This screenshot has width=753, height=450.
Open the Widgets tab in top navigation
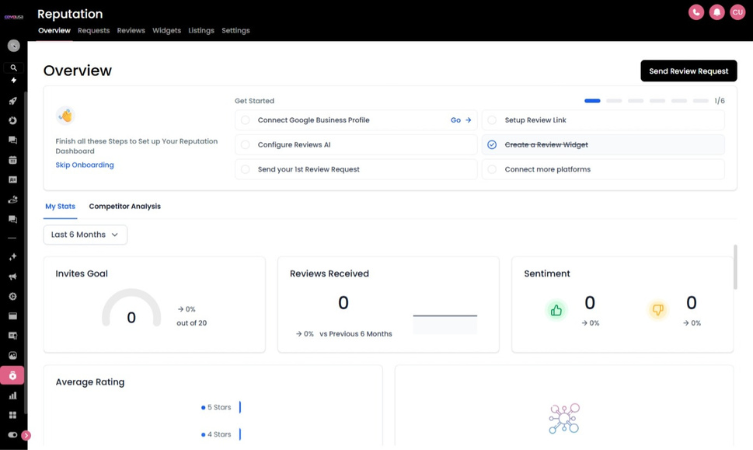tap(166, 31)
